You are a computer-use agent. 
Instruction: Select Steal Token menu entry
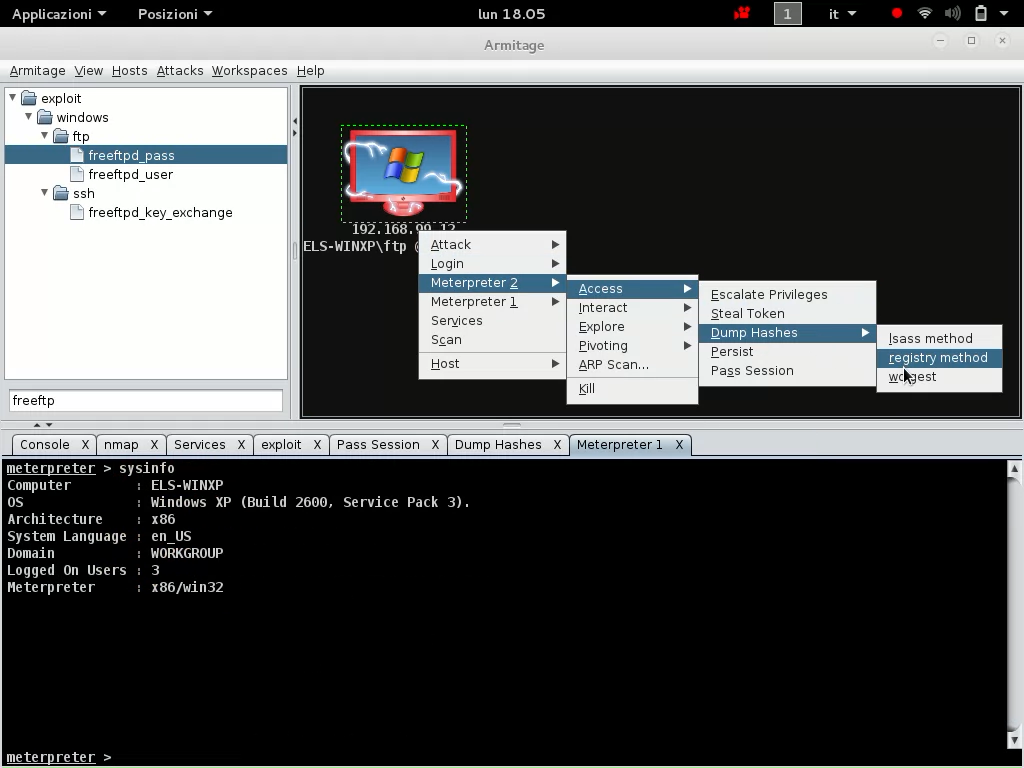[787, 313]
